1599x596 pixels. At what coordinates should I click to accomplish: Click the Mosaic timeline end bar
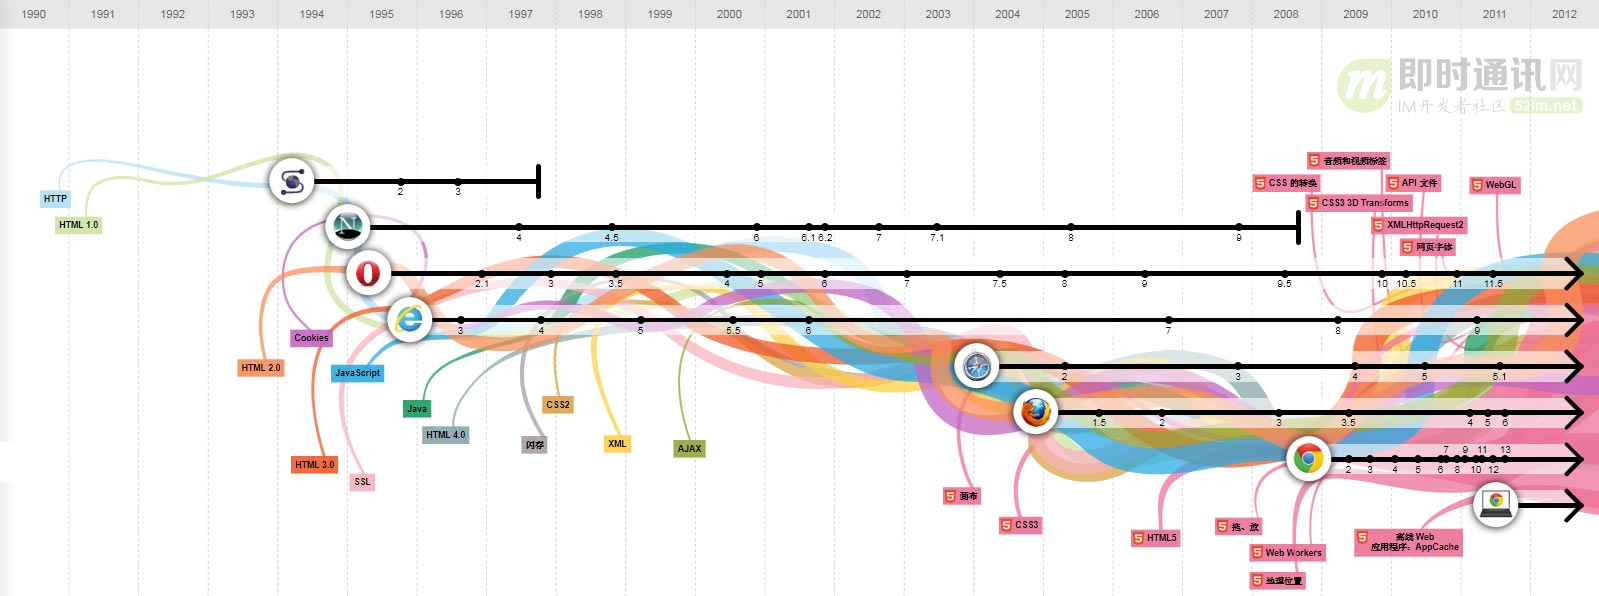click(x=539, y=182)
